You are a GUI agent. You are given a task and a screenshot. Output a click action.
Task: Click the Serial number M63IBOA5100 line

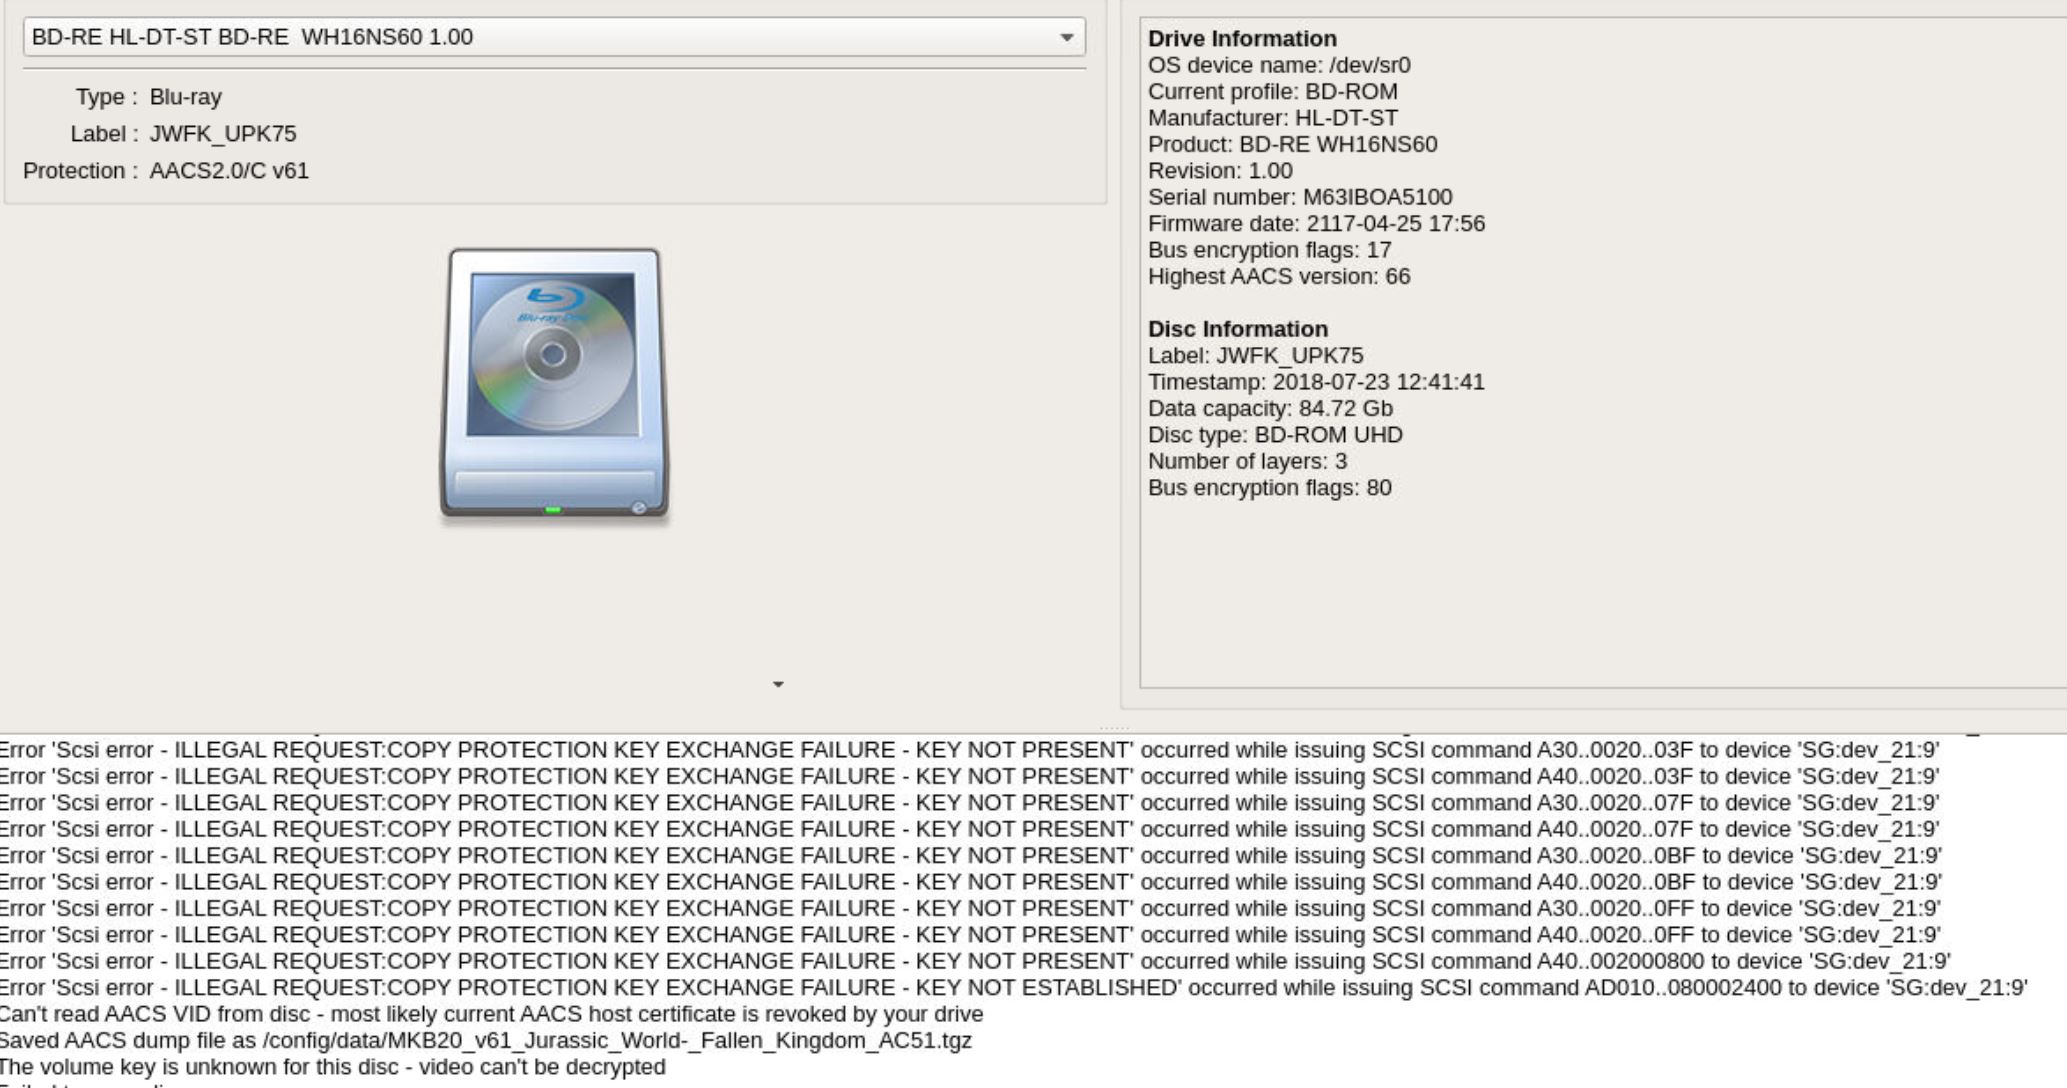click(1300, 197)
